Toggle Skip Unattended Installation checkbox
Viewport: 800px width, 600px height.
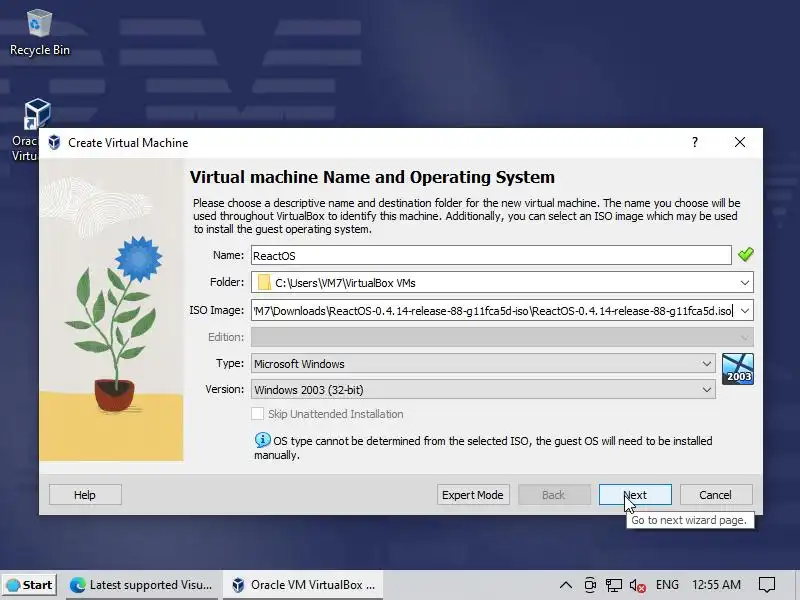pyautogui.click(x=258, y=413)
